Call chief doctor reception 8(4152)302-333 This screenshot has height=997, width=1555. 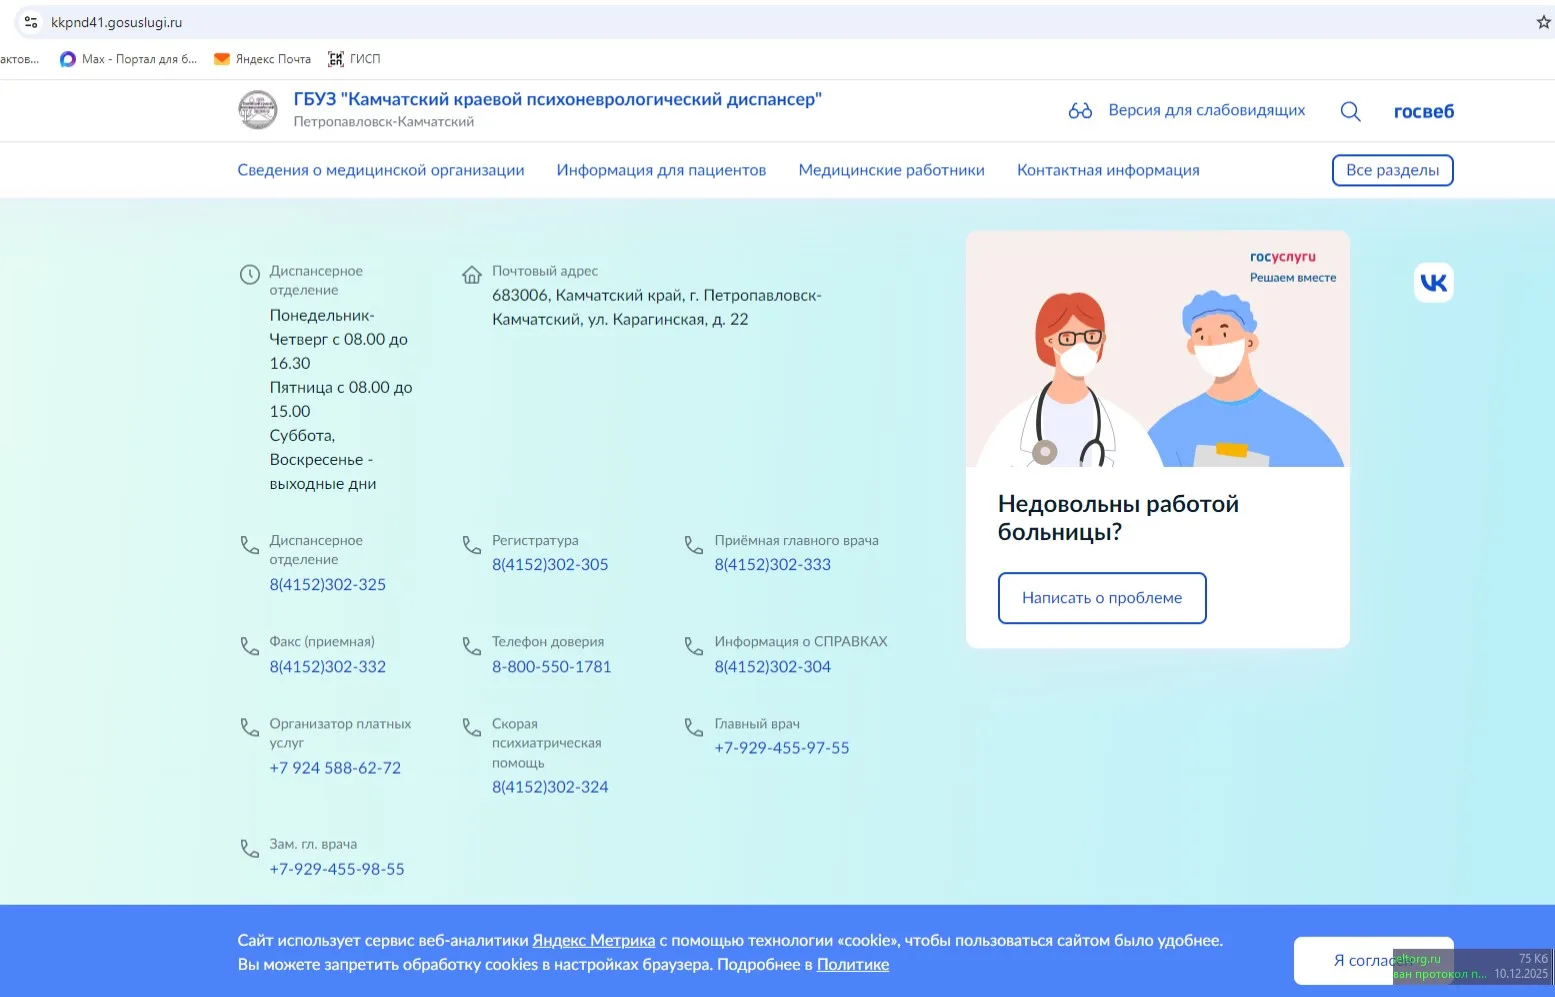773,564
